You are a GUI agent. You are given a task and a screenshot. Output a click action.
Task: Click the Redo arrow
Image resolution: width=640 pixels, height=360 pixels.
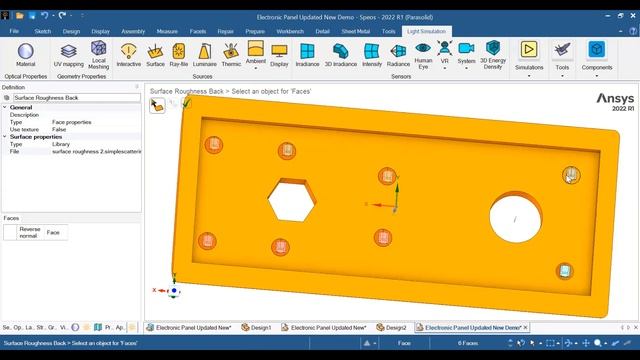click(62, 16)
